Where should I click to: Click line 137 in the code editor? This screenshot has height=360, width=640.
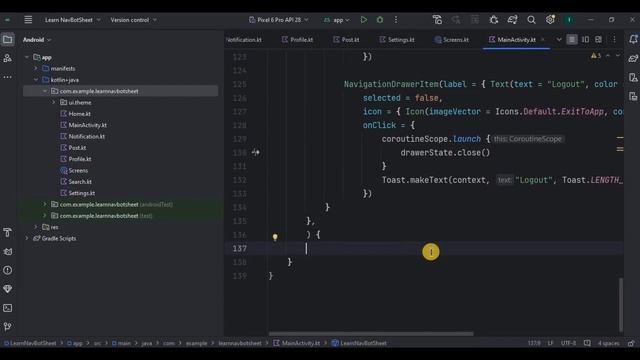click(x=424, y=248)
